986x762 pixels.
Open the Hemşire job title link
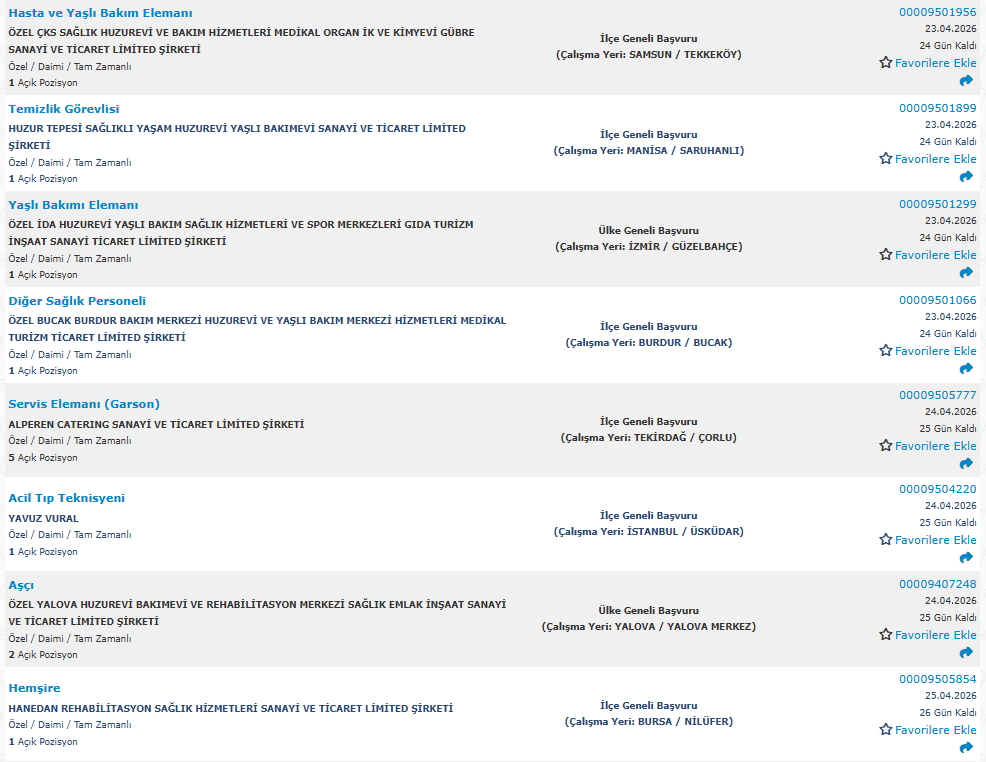(x=34, y=688)
